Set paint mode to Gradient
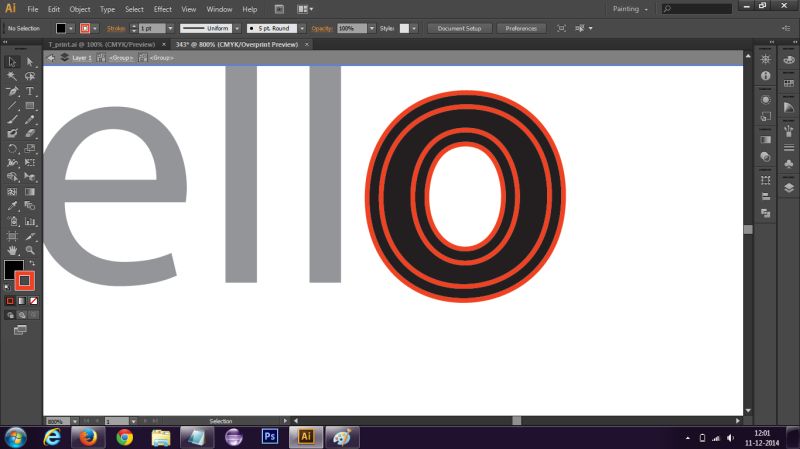 coord(21,301)
